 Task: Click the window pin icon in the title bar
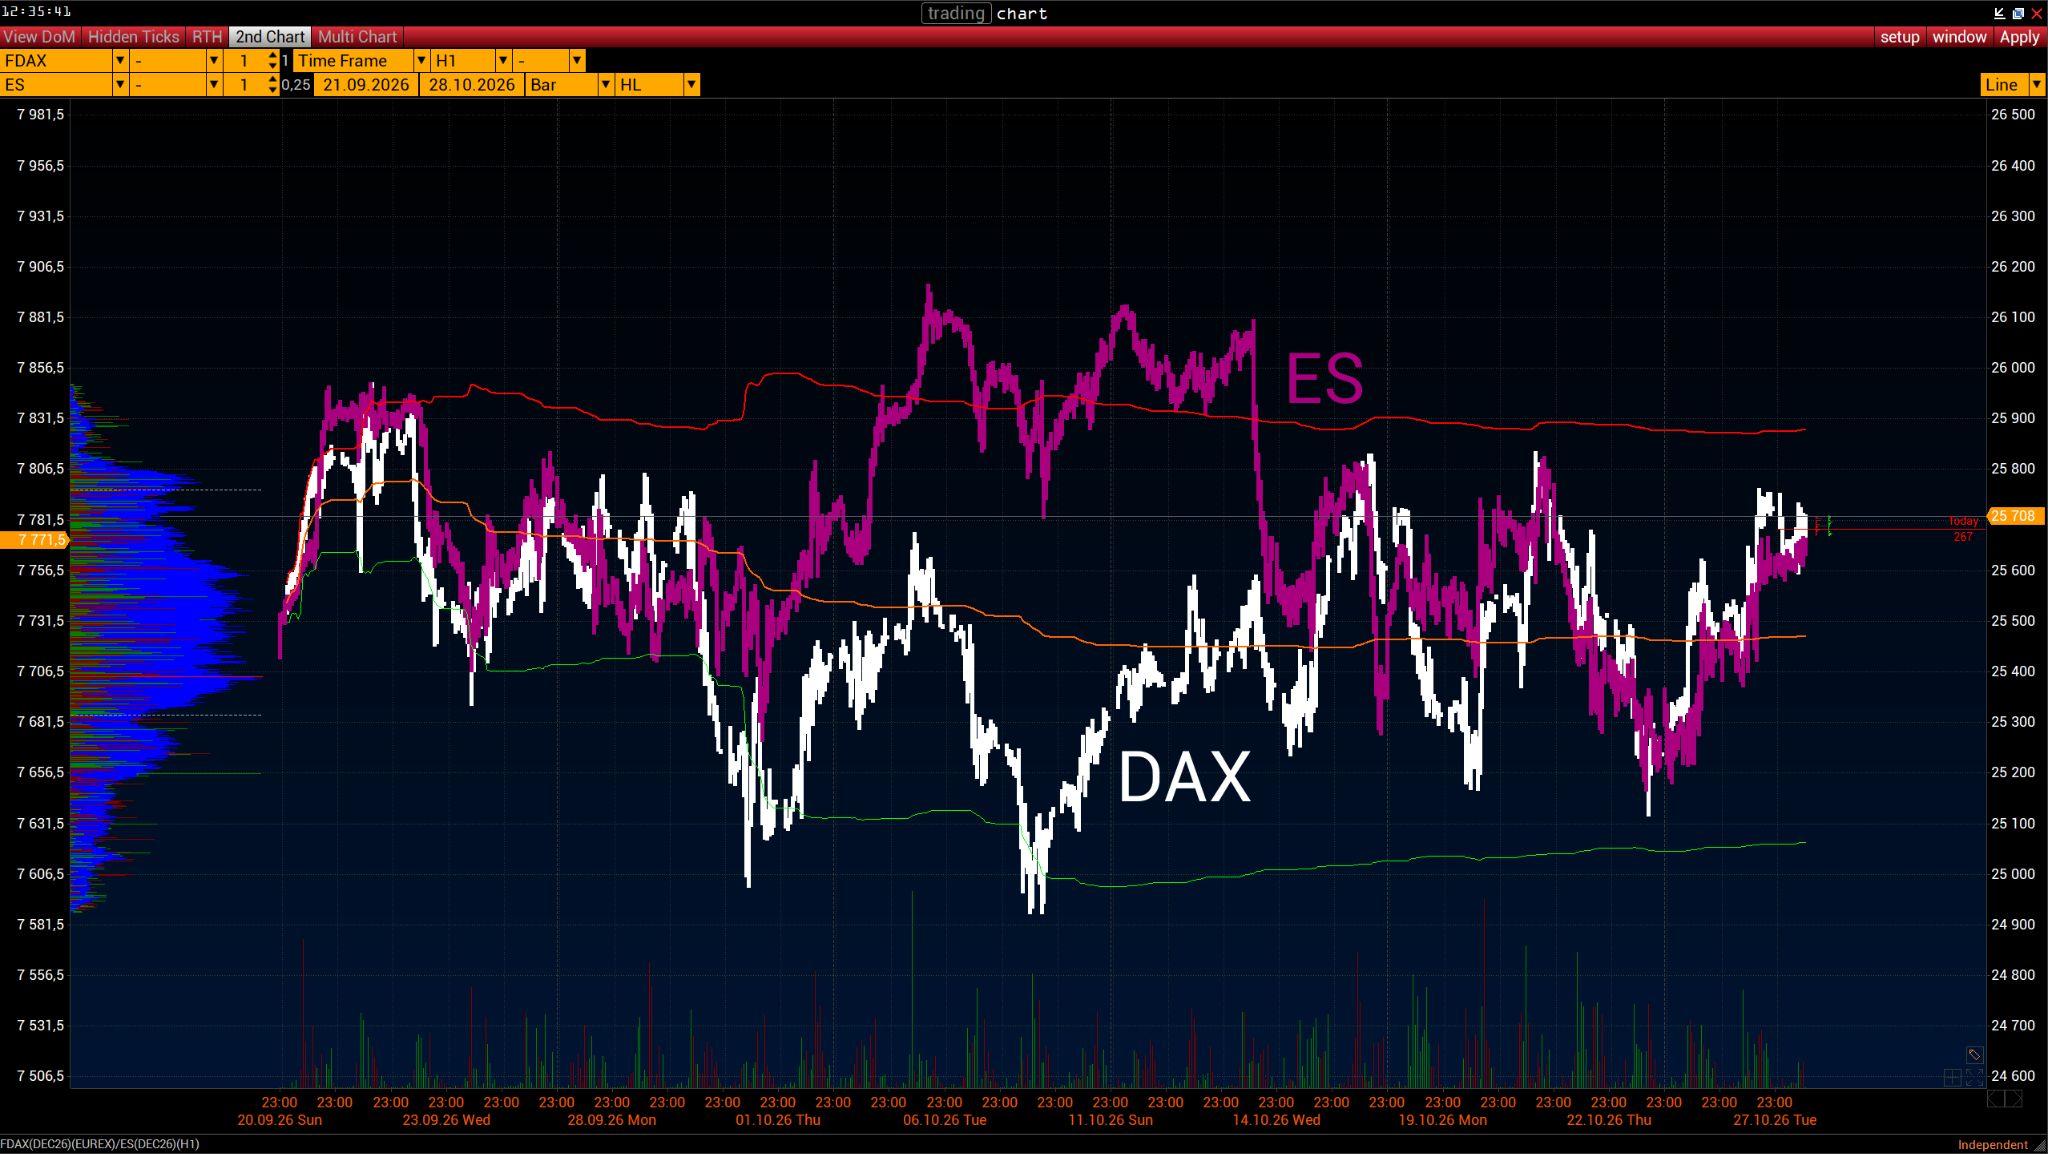(1999, 13)
